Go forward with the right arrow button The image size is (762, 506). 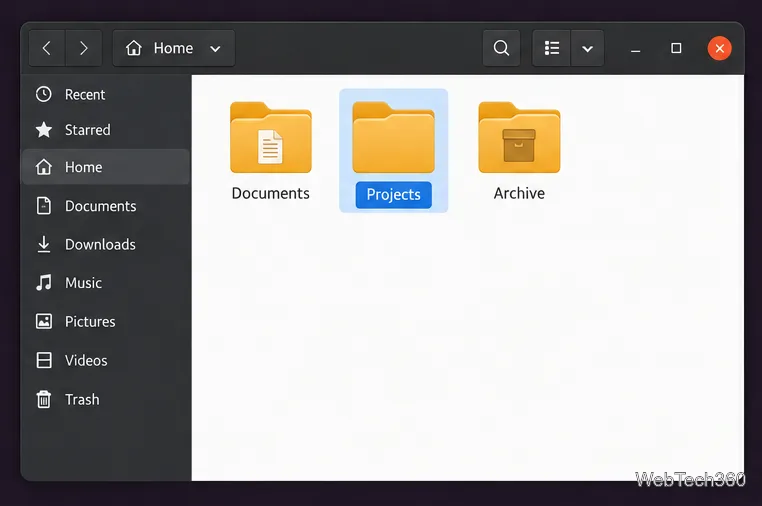[x=84, y=48]
